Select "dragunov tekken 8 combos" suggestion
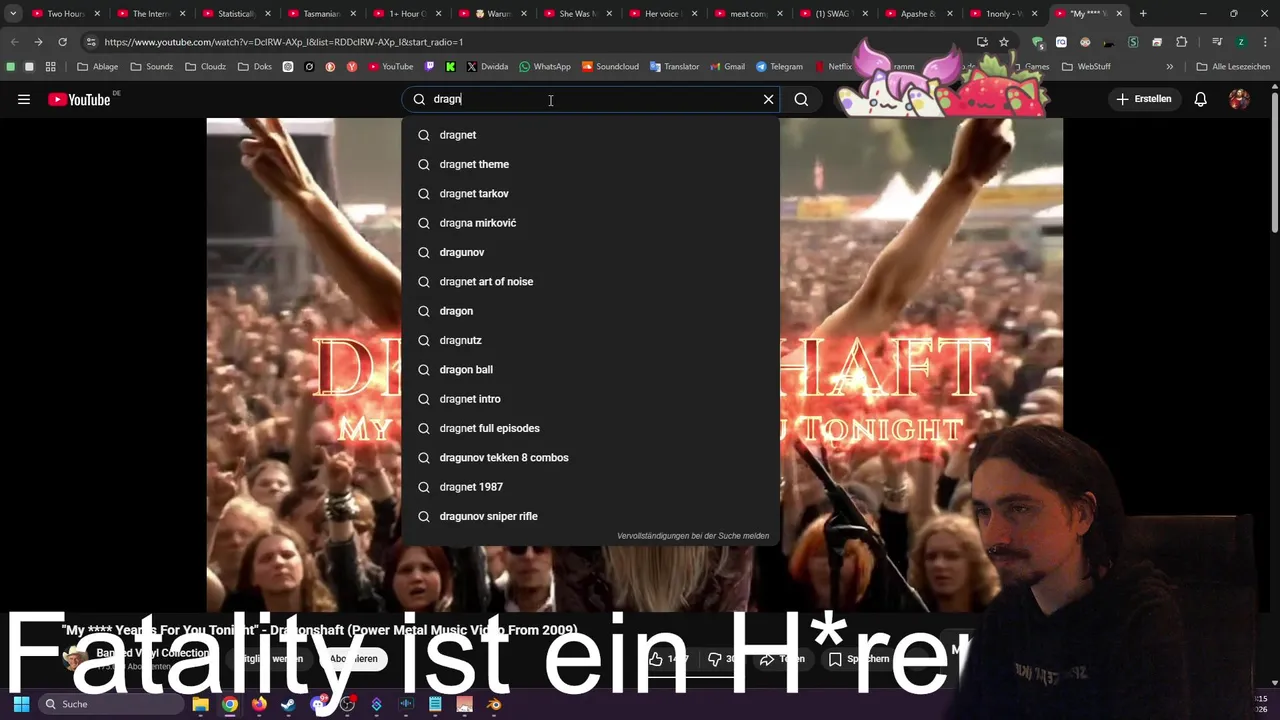The image size is (1280, 720). 590,457
